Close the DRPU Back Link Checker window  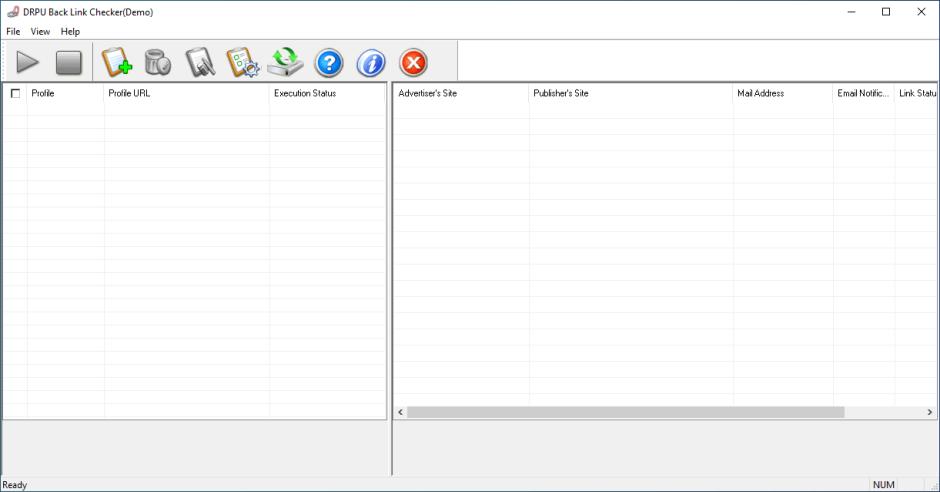(921, 12)
